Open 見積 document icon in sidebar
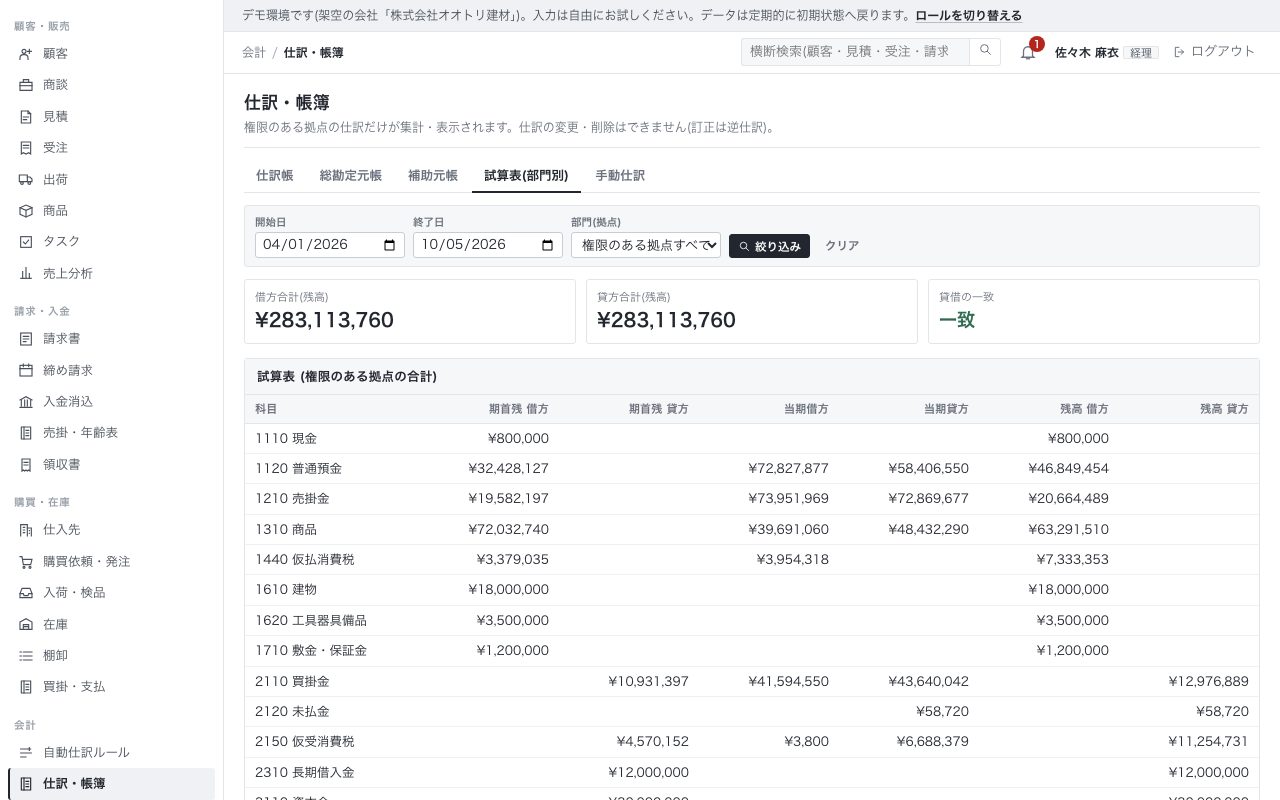1280x800 pixels. [26, 117]
